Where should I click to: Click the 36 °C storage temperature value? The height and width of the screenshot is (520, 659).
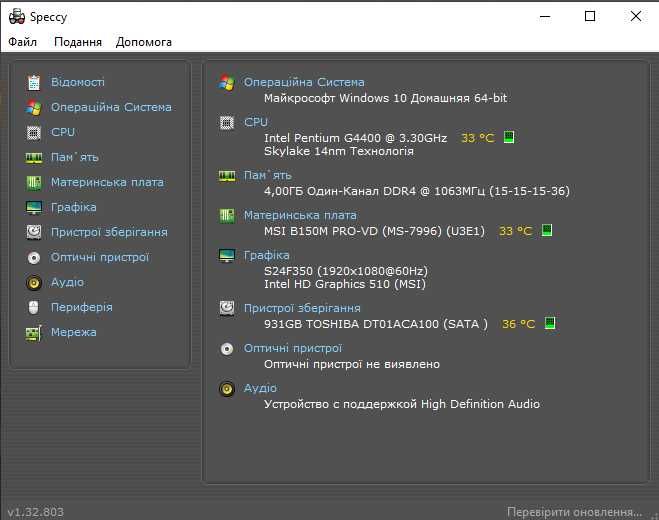(x=519, y=324)
